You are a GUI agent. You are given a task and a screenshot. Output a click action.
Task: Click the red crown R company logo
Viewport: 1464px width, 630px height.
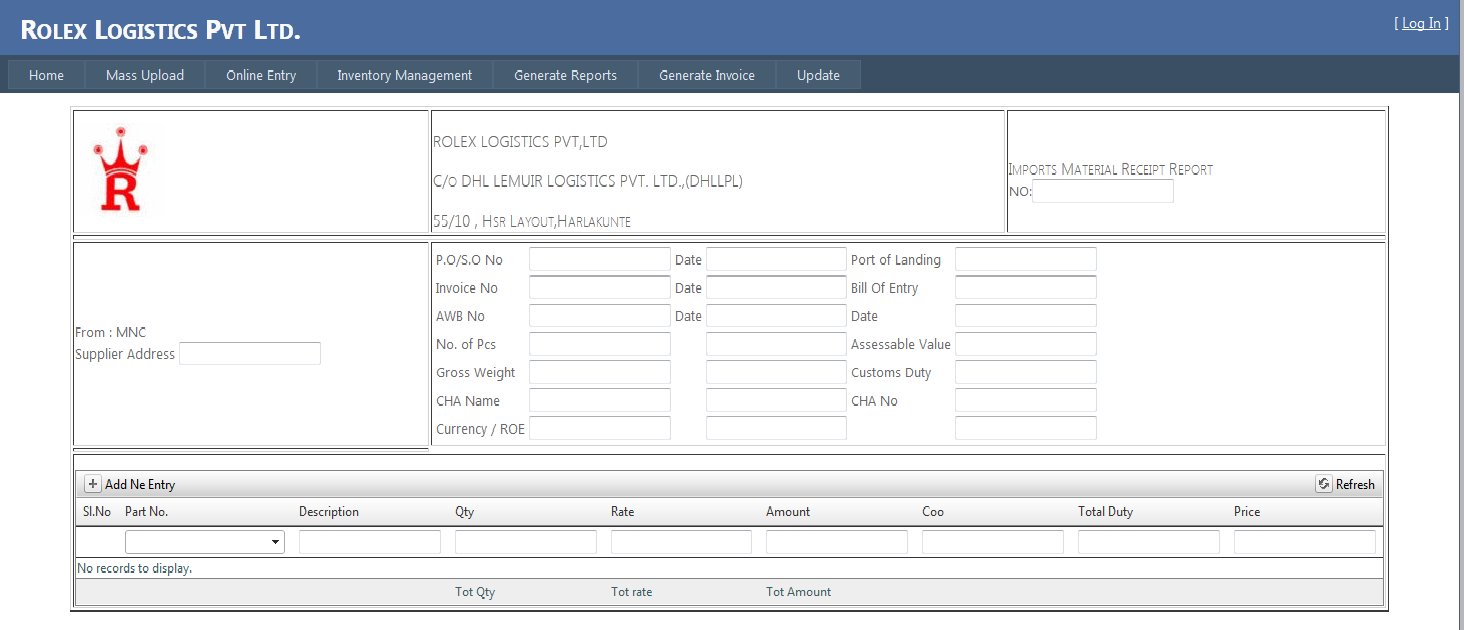click(x=120, y=170)
